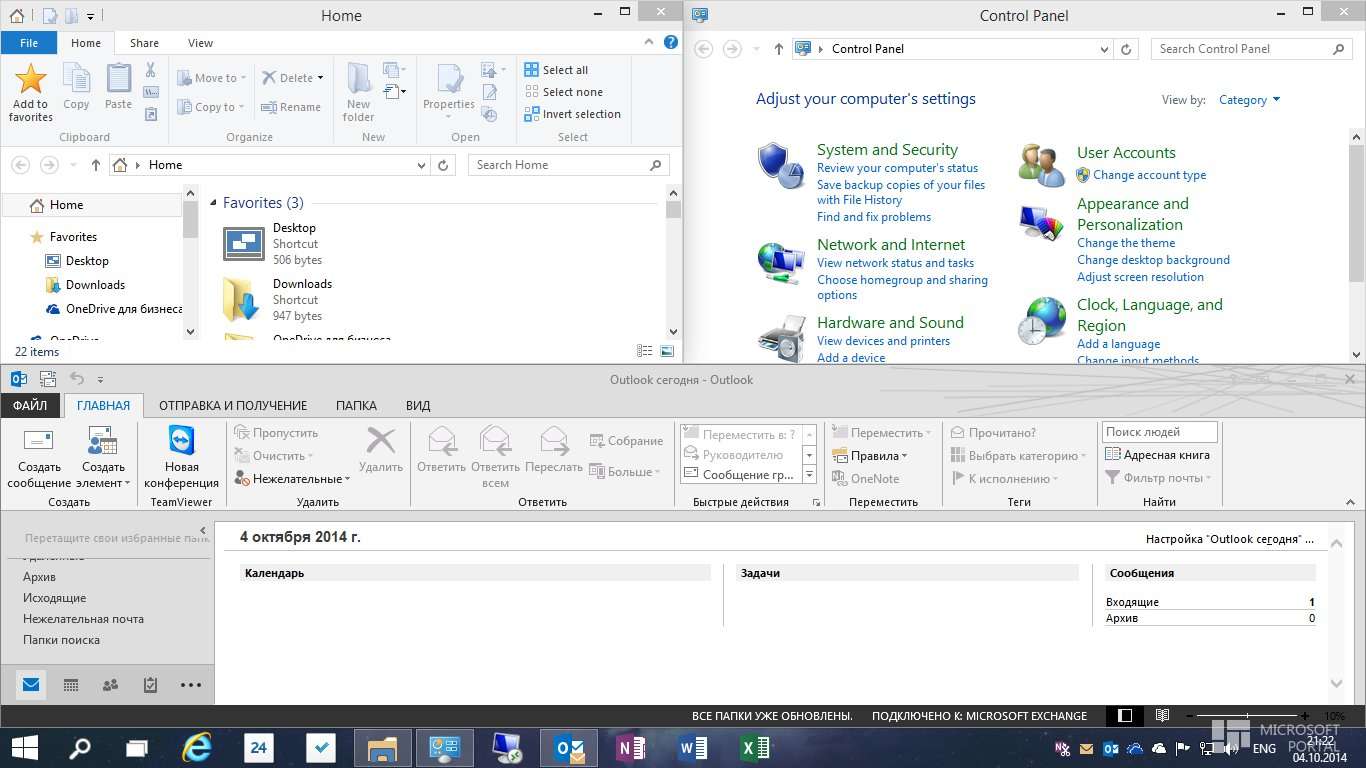Open the Address Book in Outlook ribbon

click(1157, 455)
